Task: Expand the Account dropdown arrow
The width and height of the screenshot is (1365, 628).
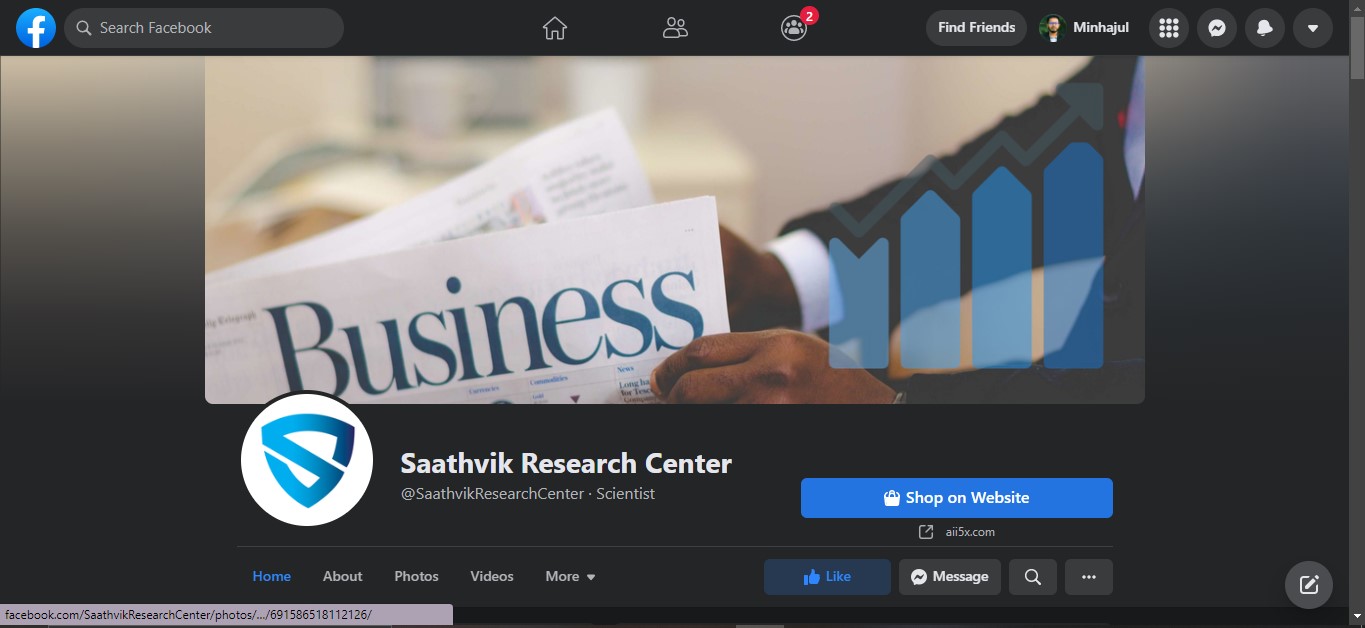Action: (x=1313, y=28)
